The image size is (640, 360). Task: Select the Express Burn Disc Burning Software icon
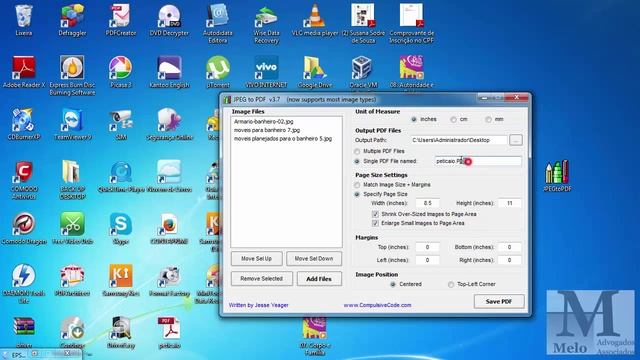[x=72, y=76]
